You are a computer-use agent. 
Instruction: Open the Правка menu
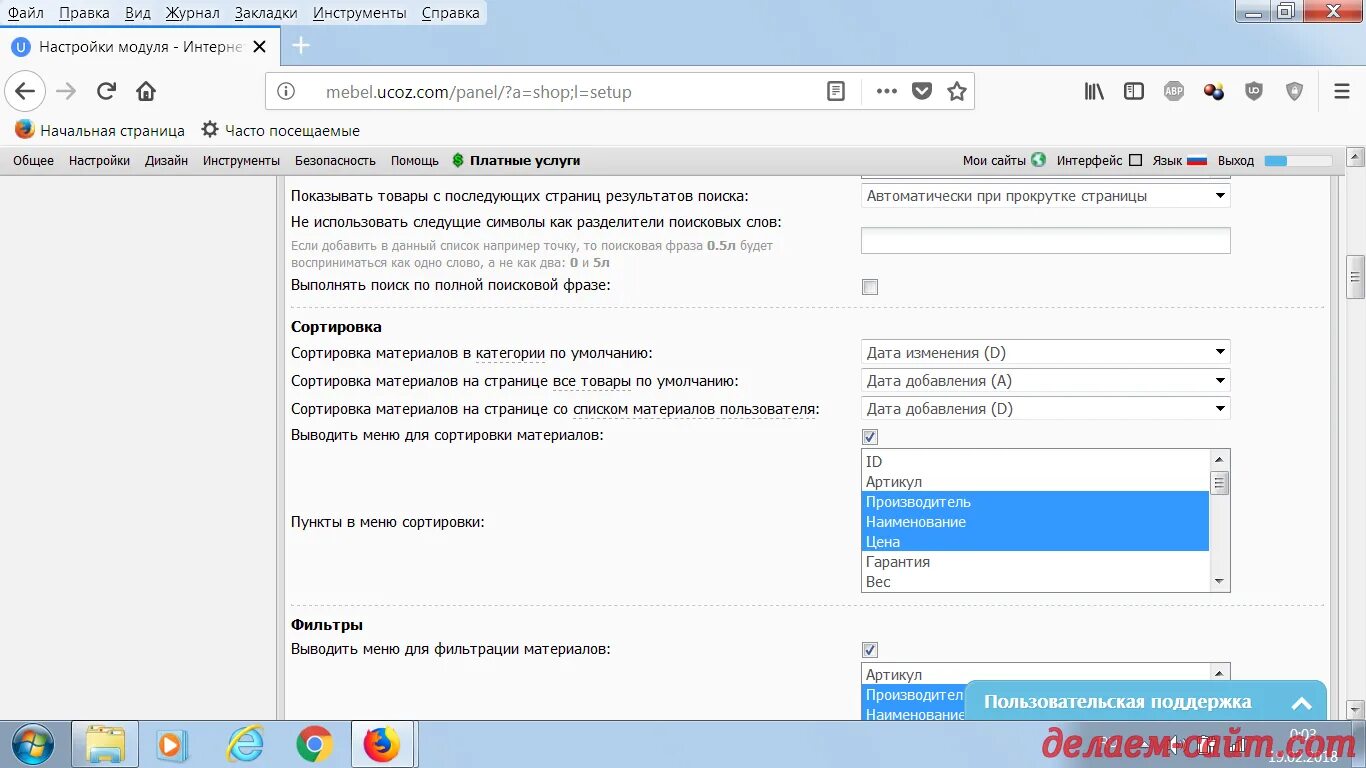tap(84, 13)
